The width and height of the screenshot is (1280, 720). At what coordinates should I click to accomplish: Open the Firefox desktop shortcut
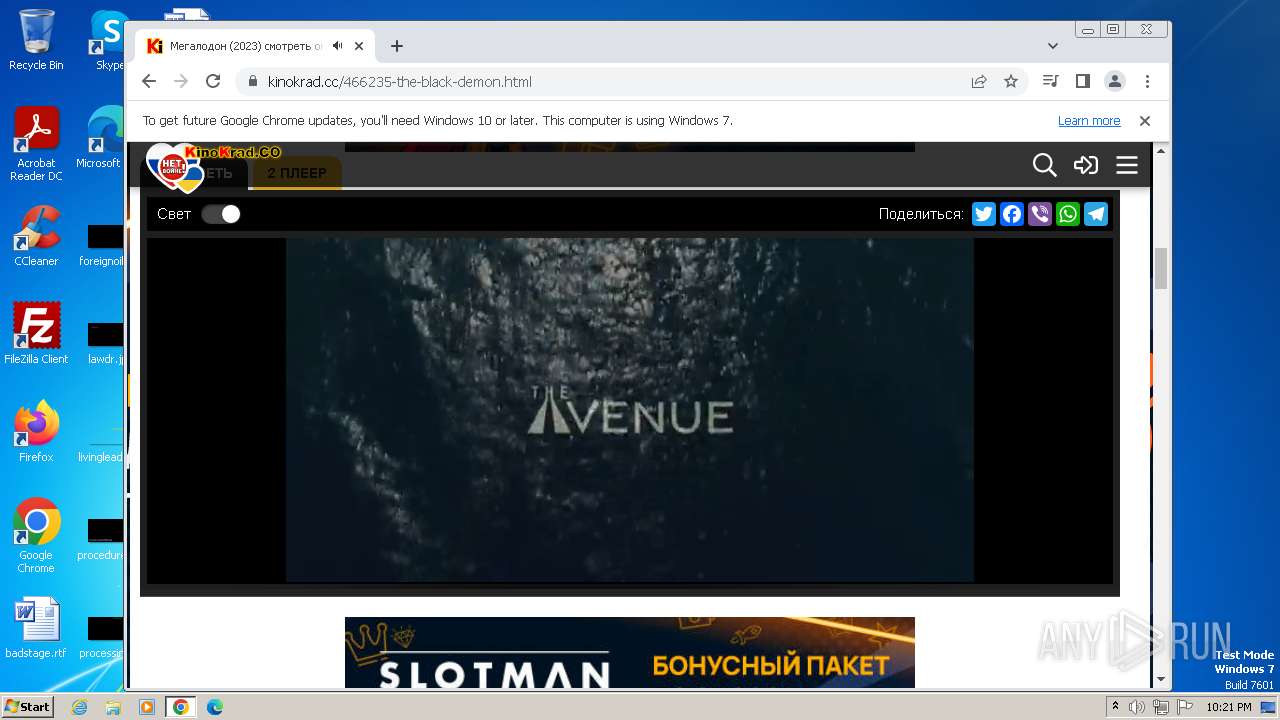[36, 432]
